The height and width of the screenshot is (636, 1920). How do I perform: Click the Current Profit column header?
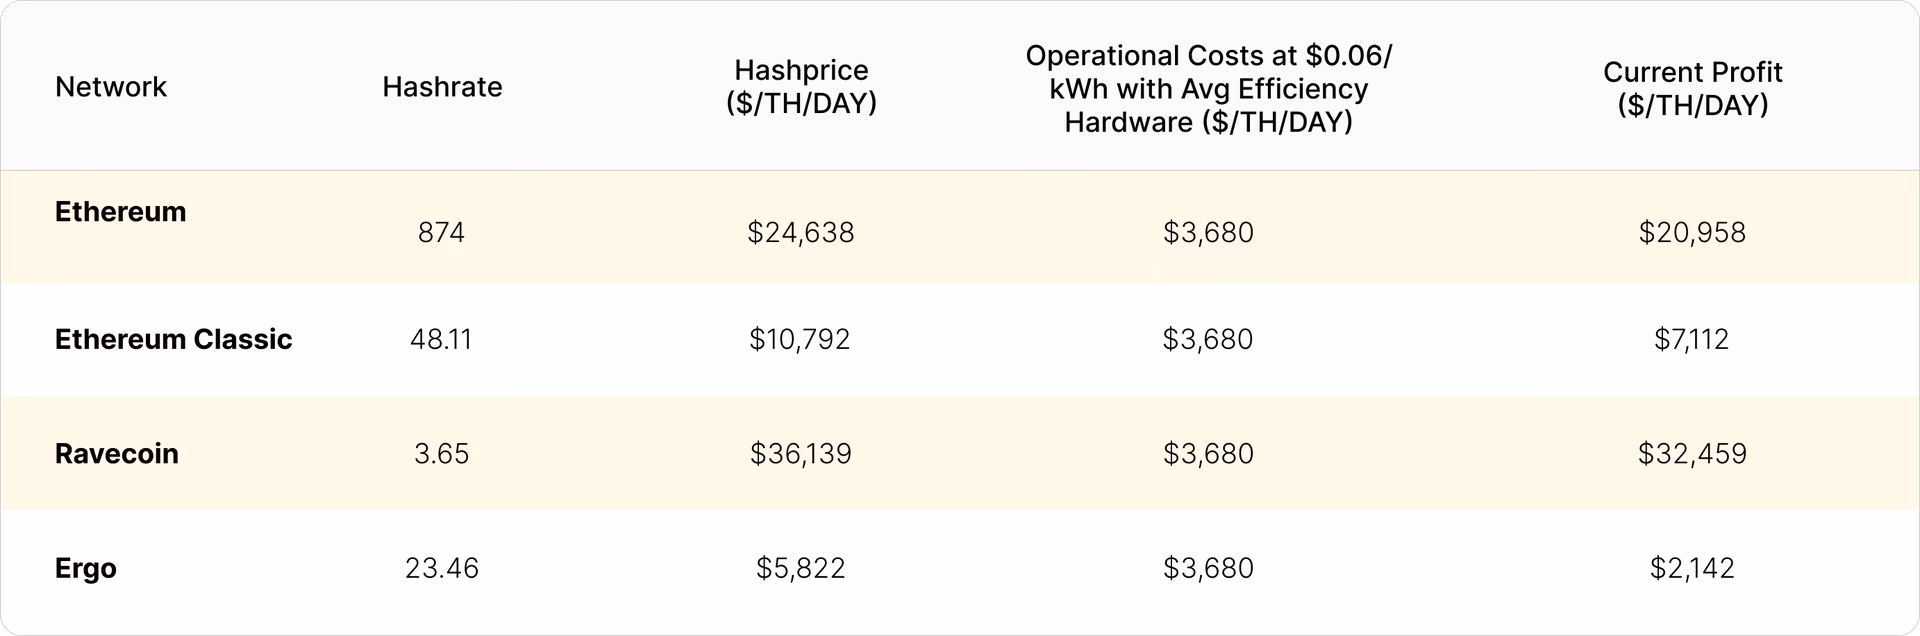point(1692,88)
